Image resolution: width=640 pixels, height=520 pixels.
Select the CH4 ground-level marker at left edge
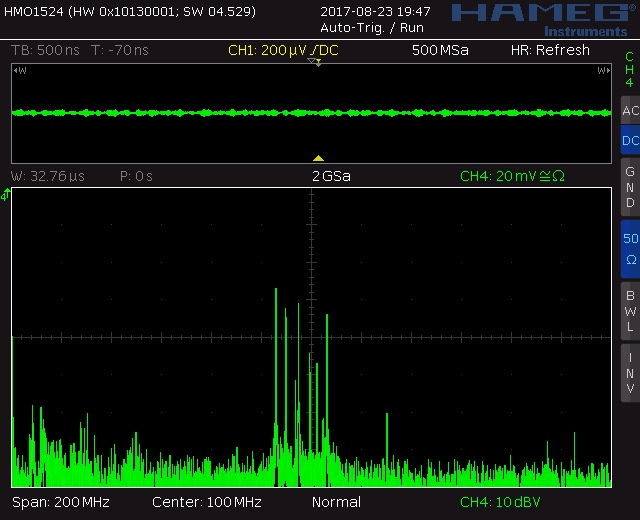[5, 195]
